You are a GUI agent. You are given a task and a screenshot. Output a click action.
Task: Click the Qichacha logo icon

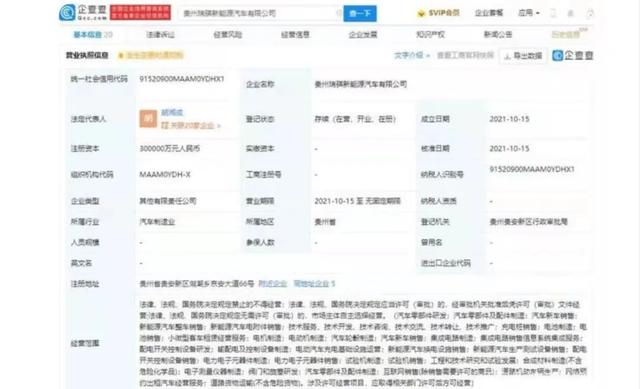click(x=67, y=13)
